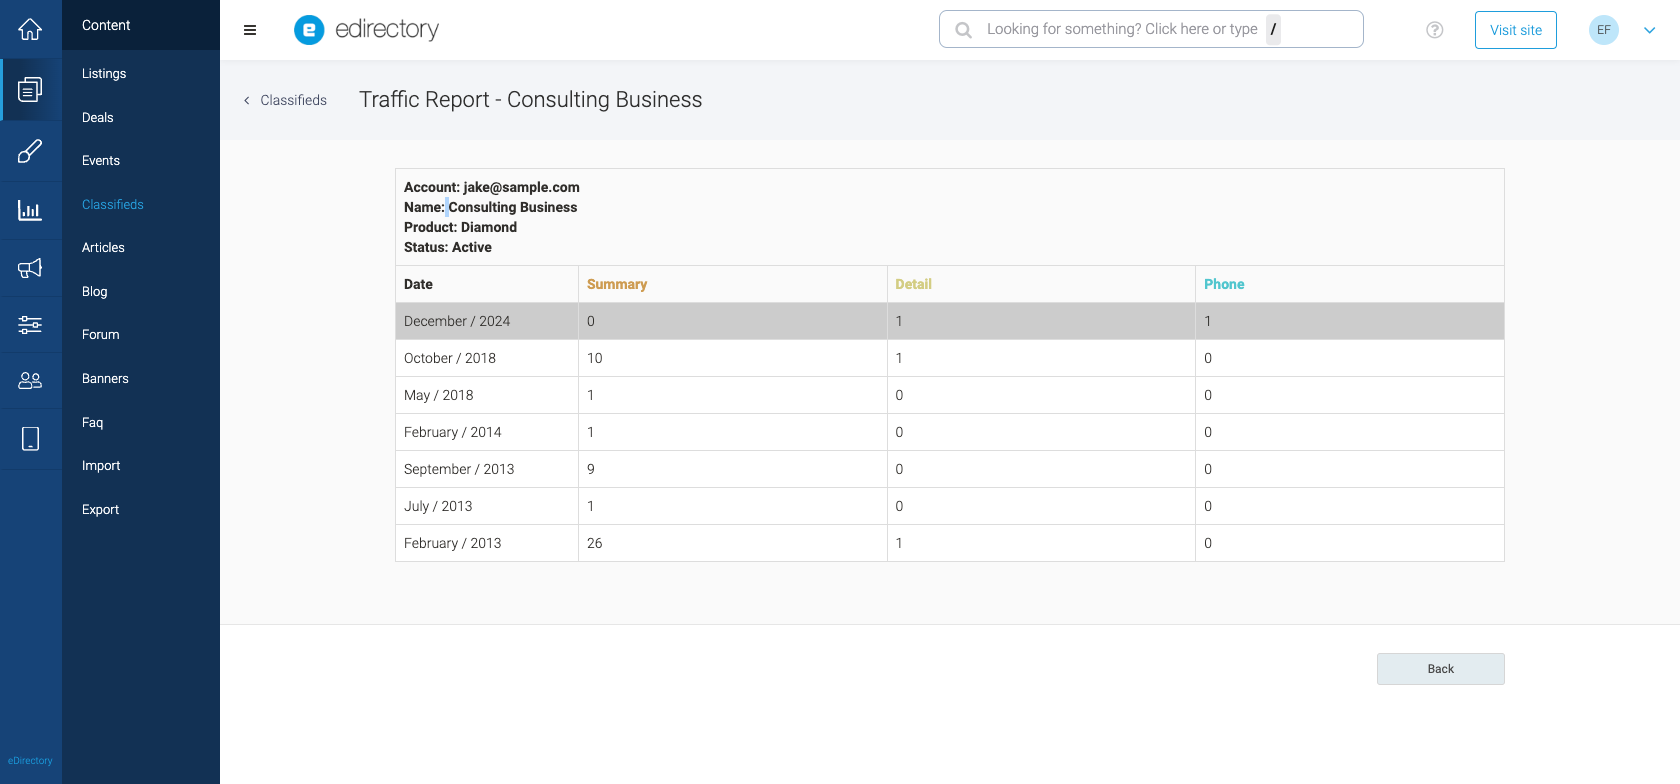Focus the search input field
Screen dimensions: 1680x784
[x=1120, y=30]
